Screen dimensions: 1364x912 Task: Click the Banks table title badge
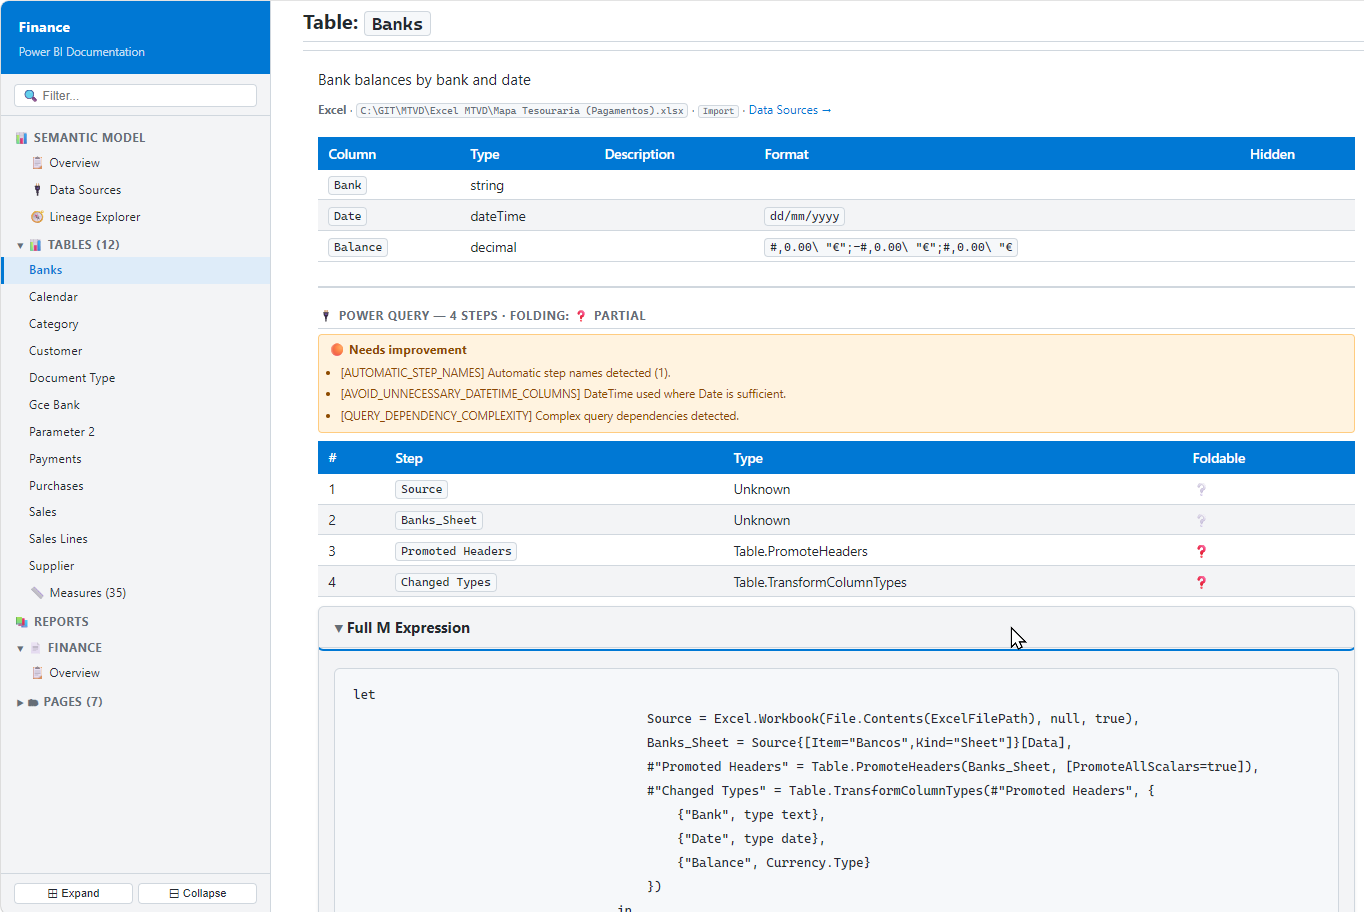[x=397, y=24]
